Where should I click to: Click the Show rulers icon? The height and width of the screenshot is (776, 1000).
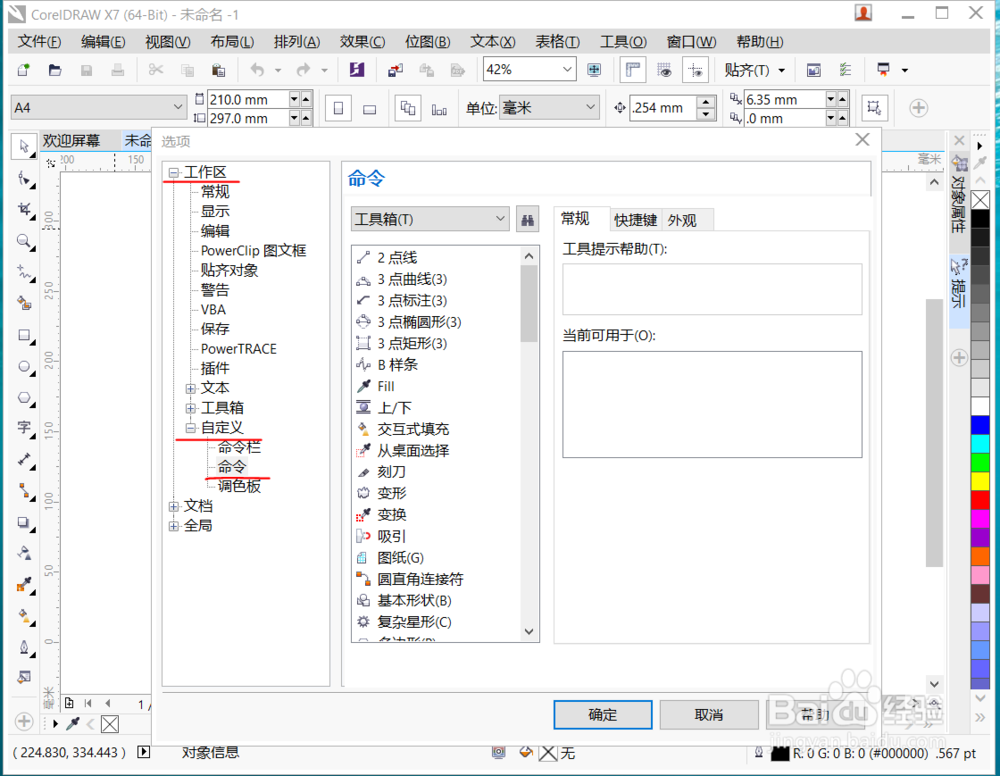coord(633,70)
